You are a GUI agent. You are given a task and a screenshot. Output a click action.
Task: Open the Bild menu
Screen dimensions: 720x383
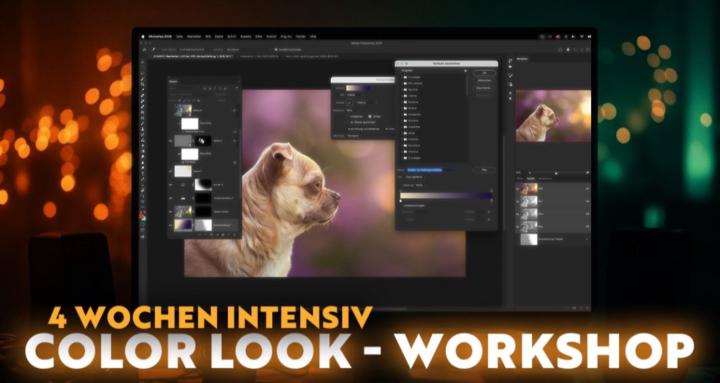tap(208, 36)
